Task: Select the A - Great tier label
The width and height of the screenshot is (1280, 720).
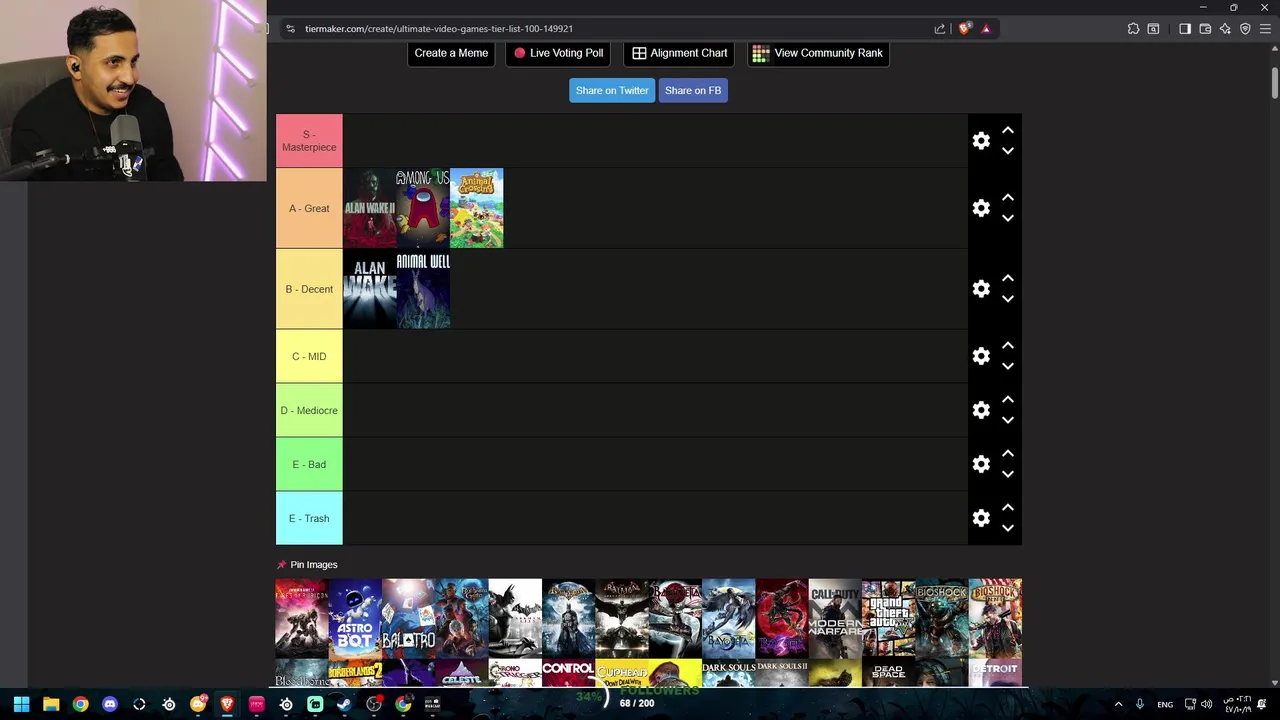Action: click(x=309, y=208)
